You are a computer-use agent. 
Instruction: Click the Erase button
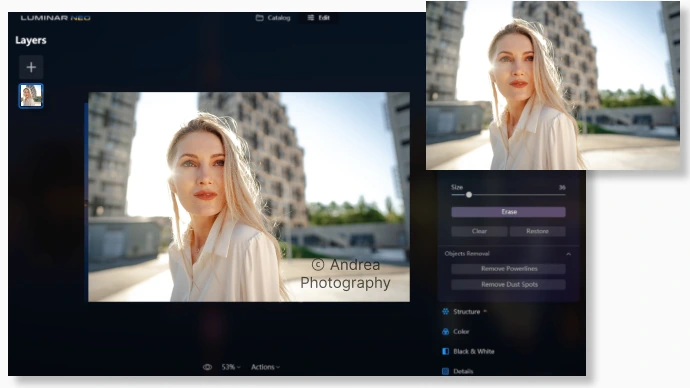point(508,212)
